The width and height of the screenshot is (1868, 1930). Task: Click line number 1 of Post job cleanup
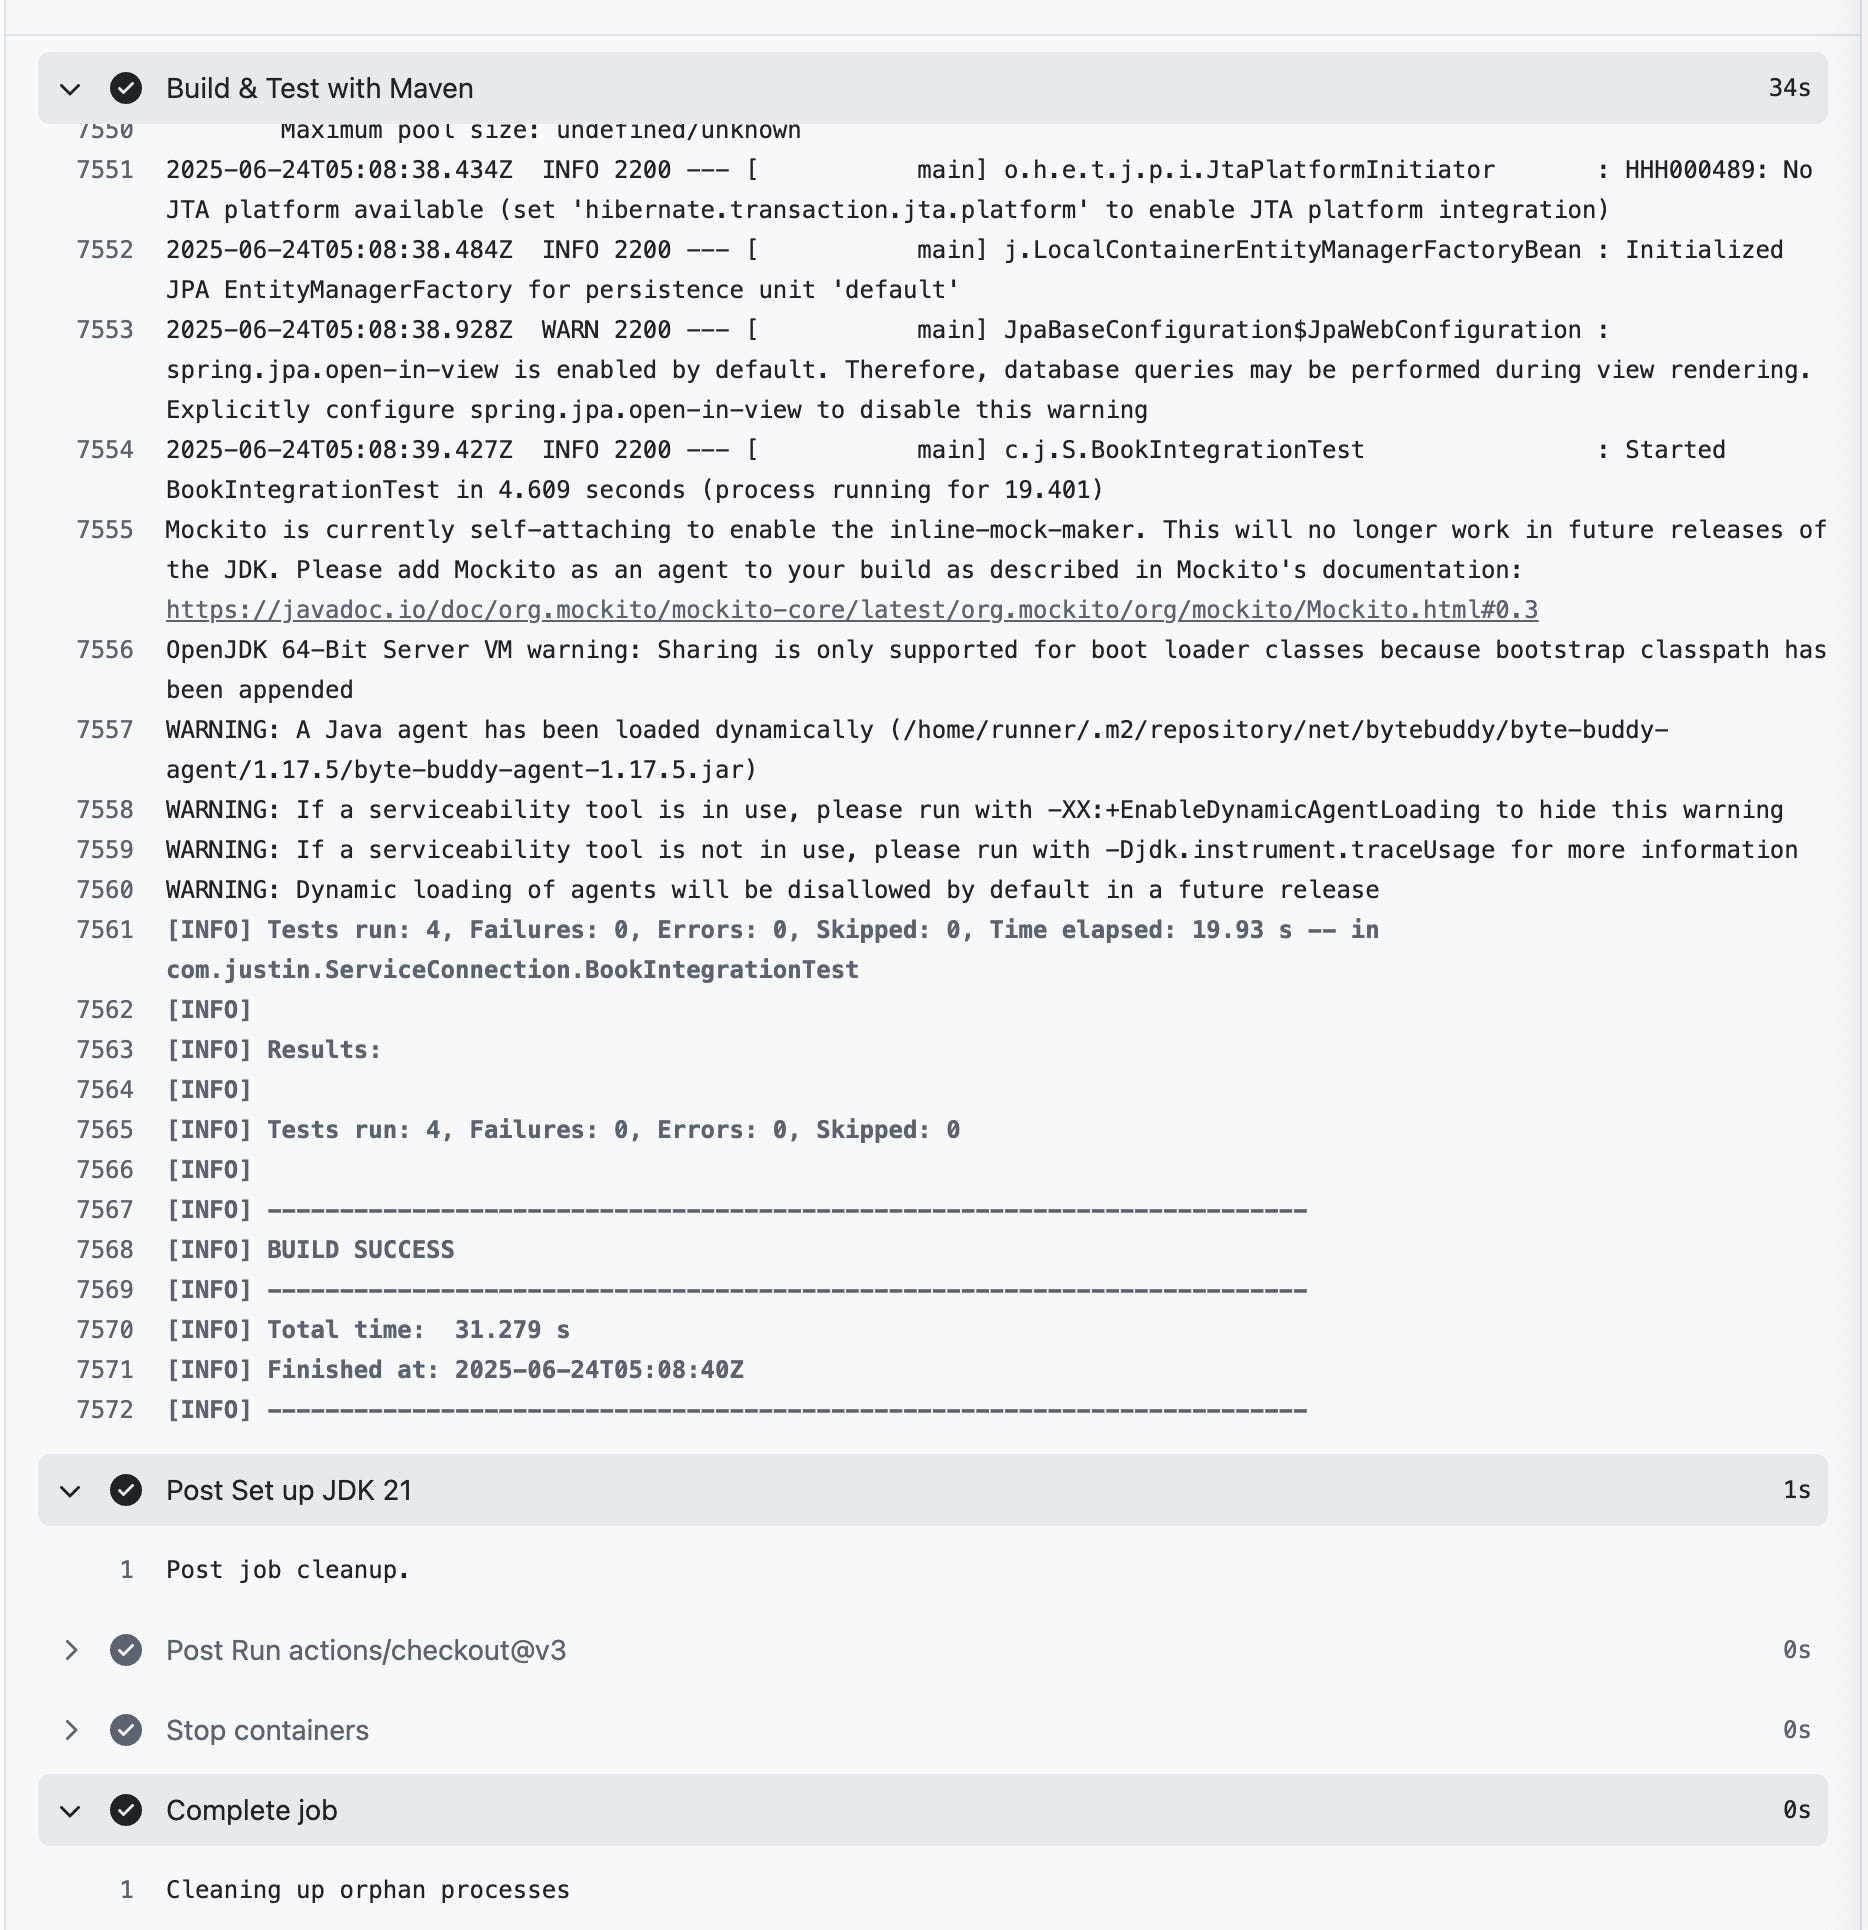click(127, 1570)
